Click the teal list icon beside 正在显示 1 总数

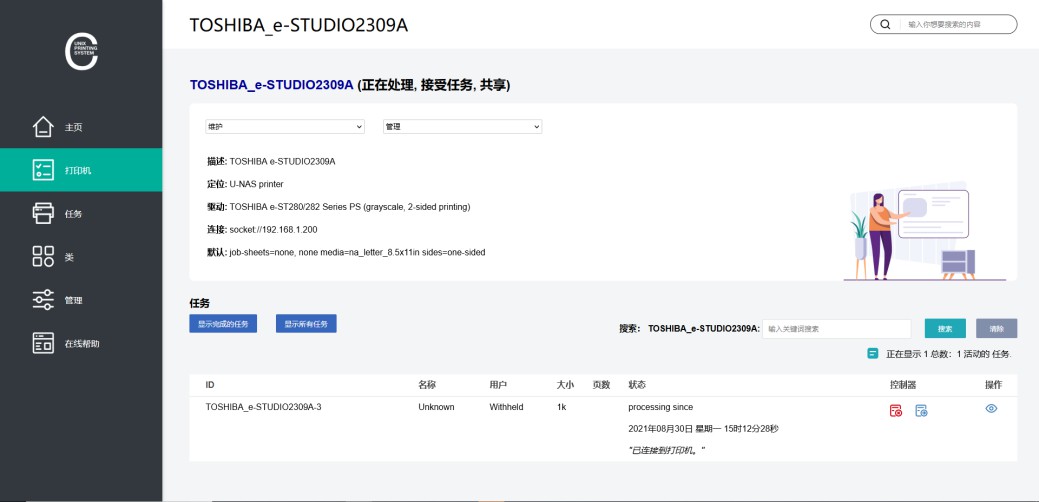873,354
